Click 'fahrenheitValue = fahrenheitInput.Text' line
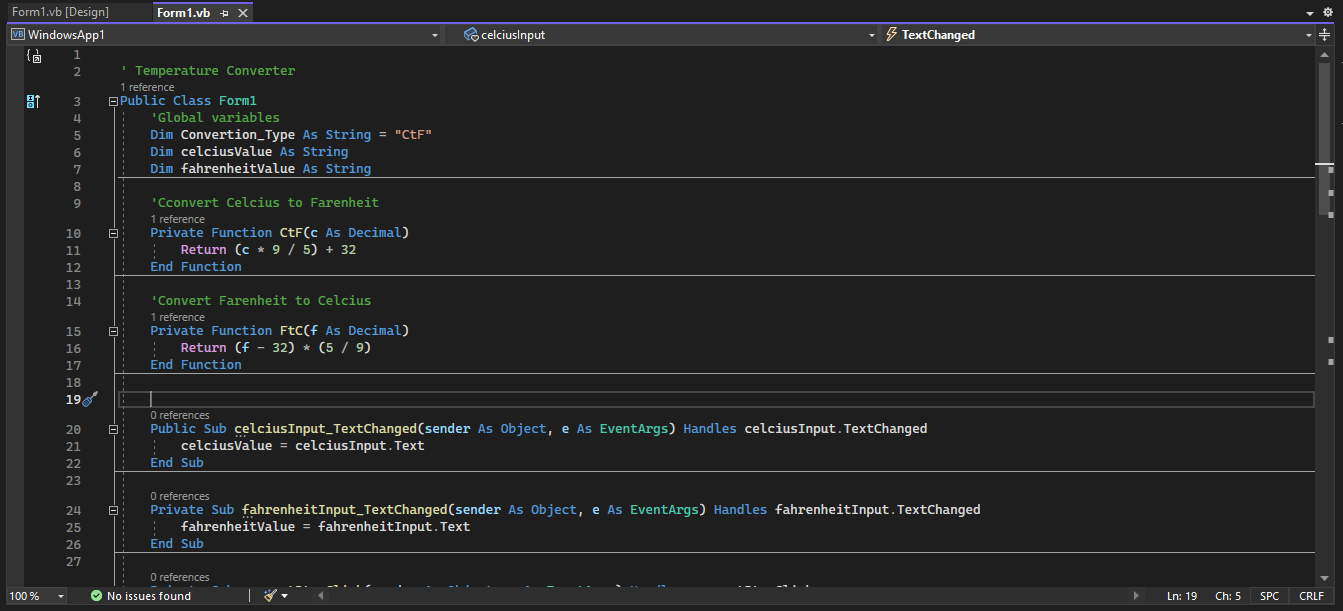Image resolution: width=1343 pixels, height=611 pixels. pyautogui.click(x=325, y=527)
